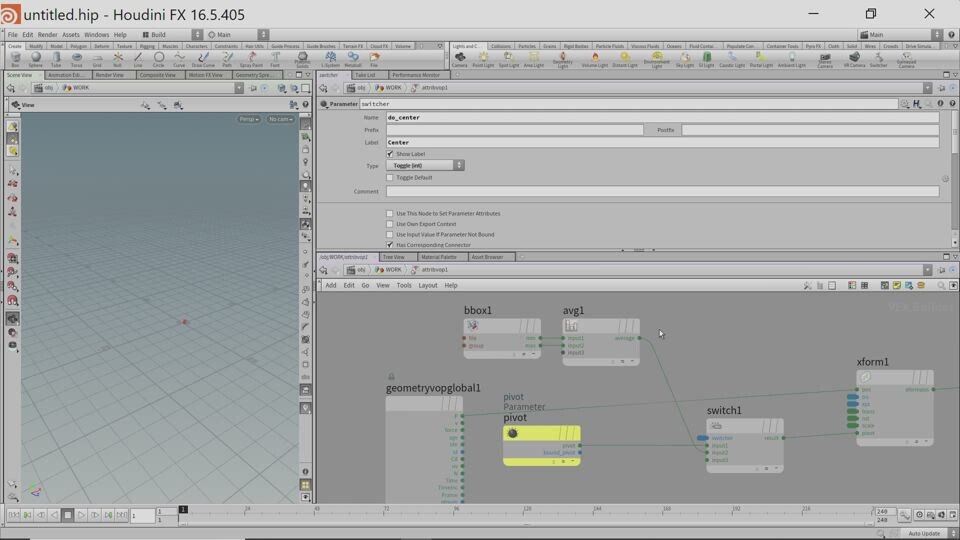This screenshot has width=960, height=540.
Task: Switch to the Tree View tab
Action: point(394,257)
